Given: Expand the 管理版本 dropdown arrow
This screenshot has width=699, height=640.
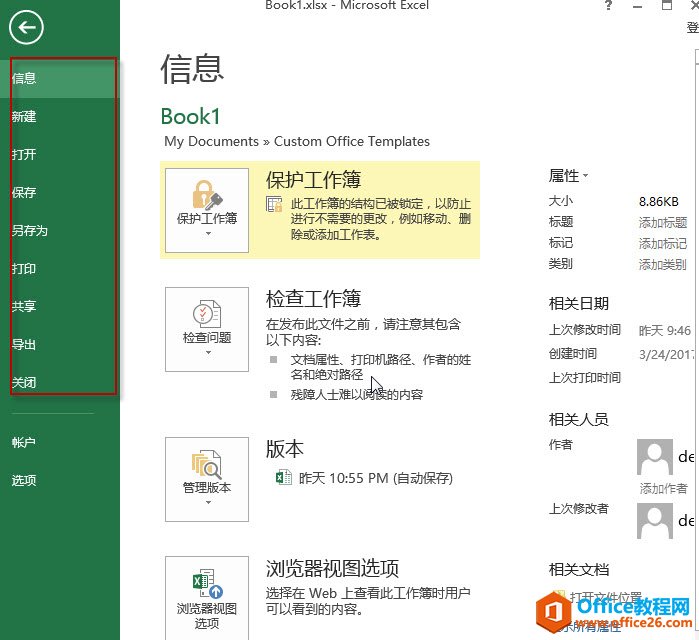Looking at the screenshot, I should click(208, 502).
